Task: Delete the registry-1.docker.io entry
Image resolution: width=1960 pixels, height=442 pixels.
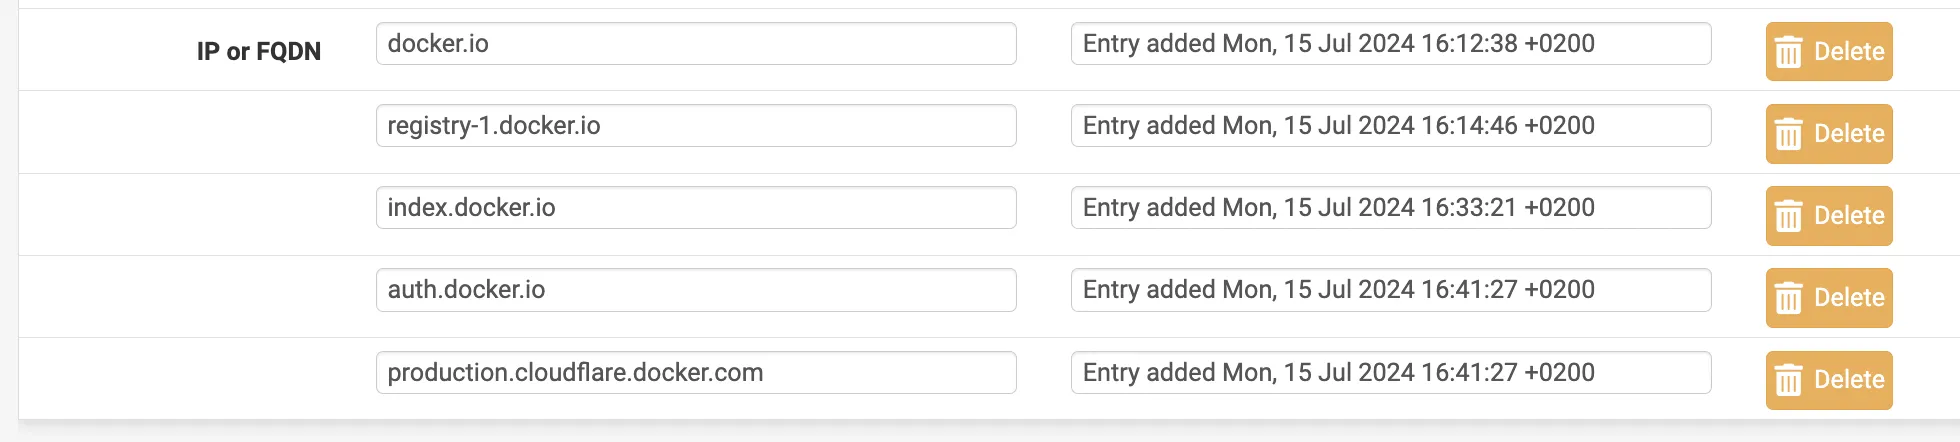Action: (1829, 134)
